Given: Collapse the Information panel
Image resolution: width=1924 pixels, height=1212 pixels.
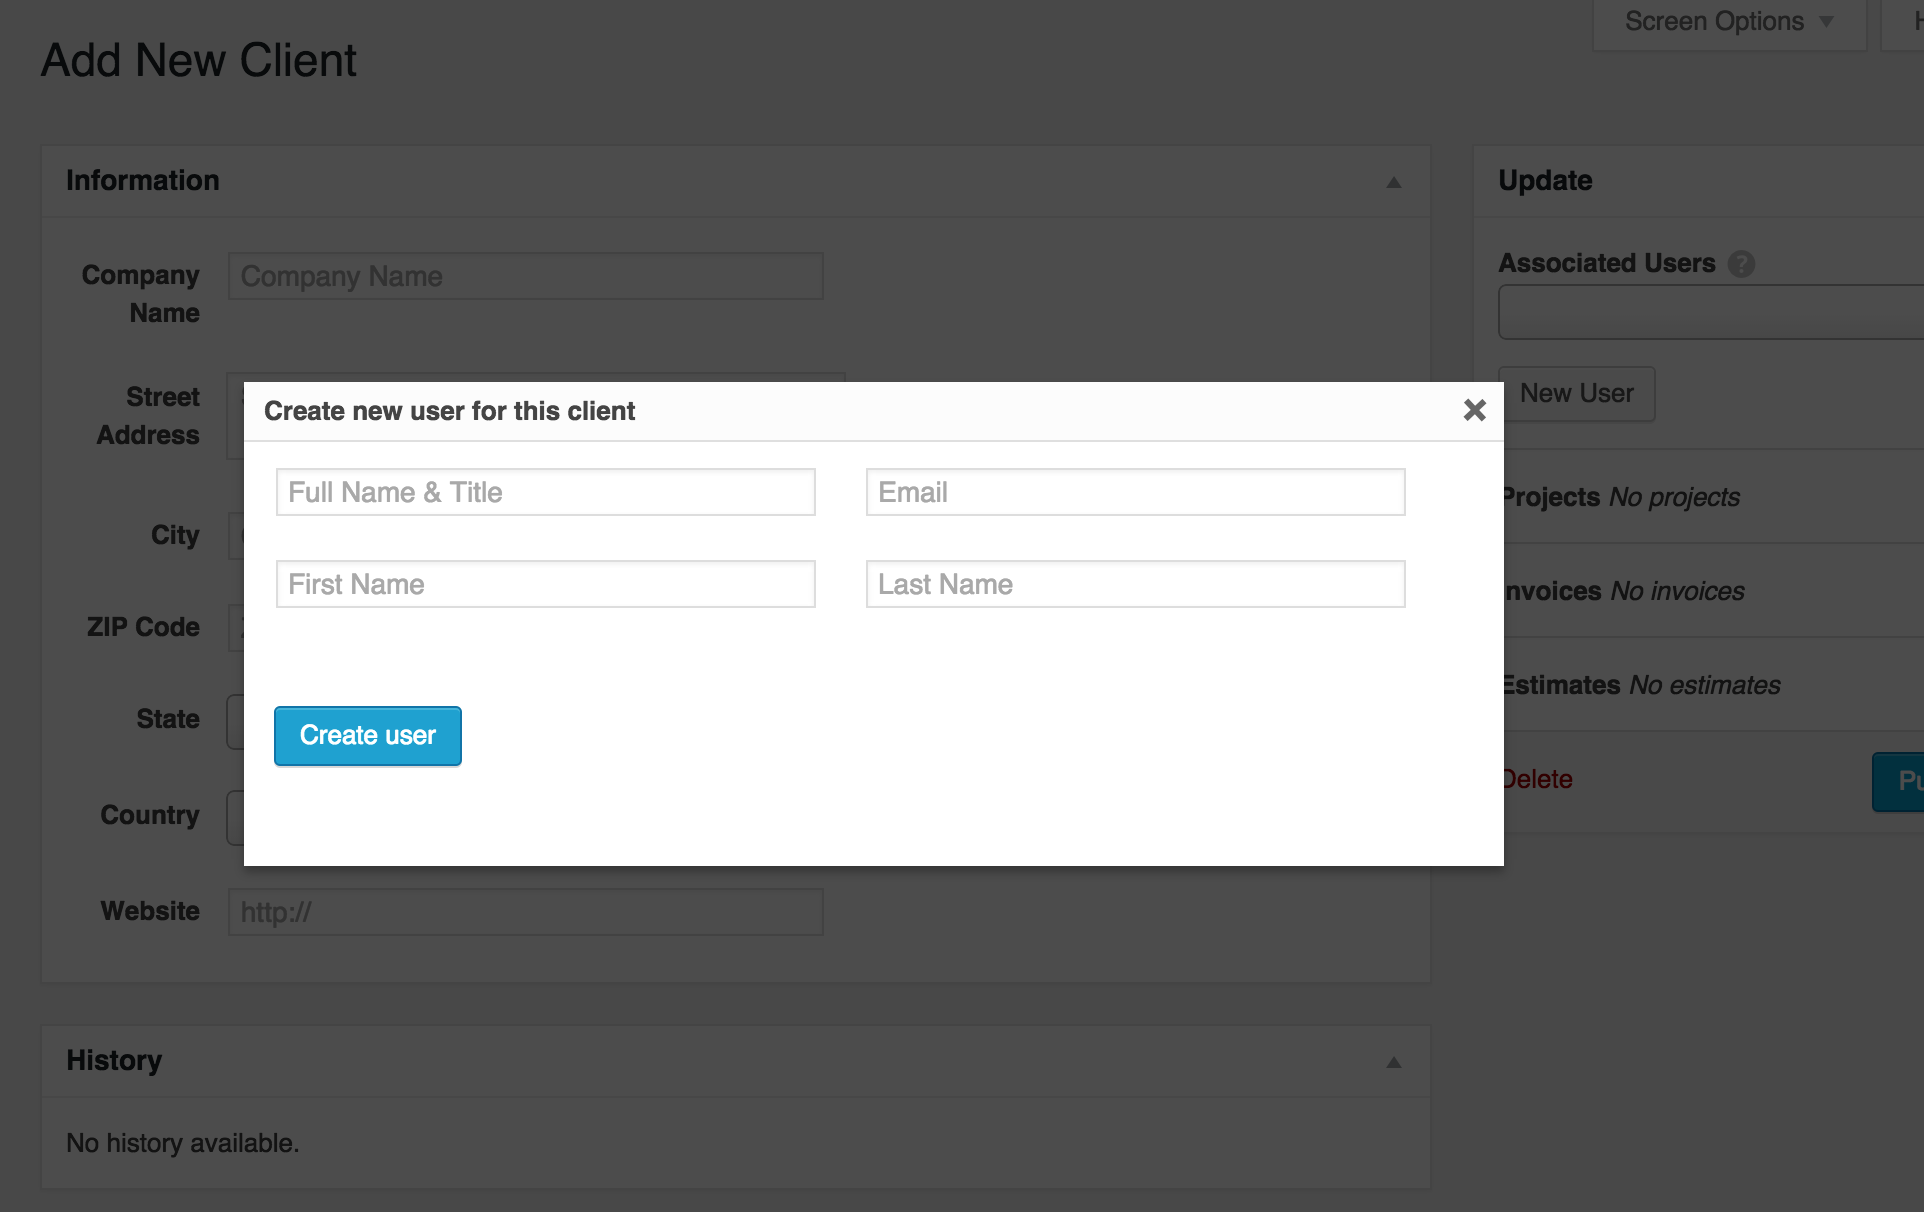Looking at the screenshot, I should point(1394,182).
